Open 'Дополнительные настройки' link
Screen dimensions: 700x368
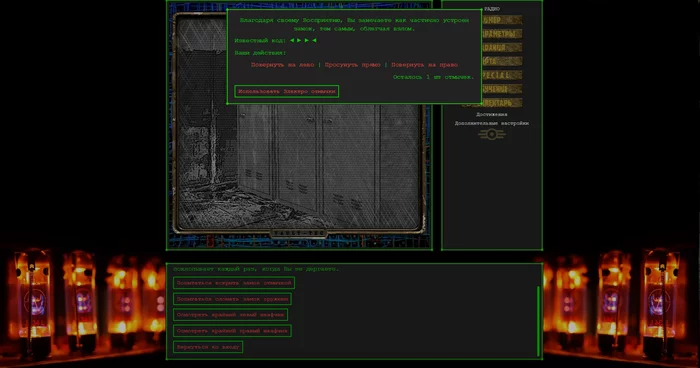point(492,123)
